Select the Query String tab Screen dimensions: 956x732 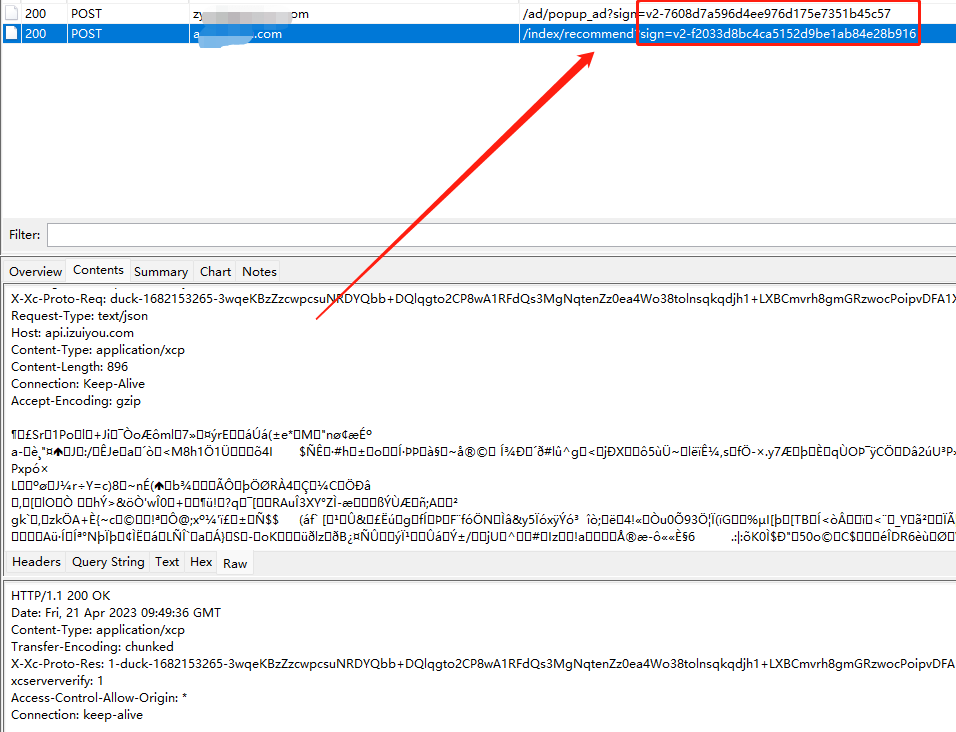[108, 562]
